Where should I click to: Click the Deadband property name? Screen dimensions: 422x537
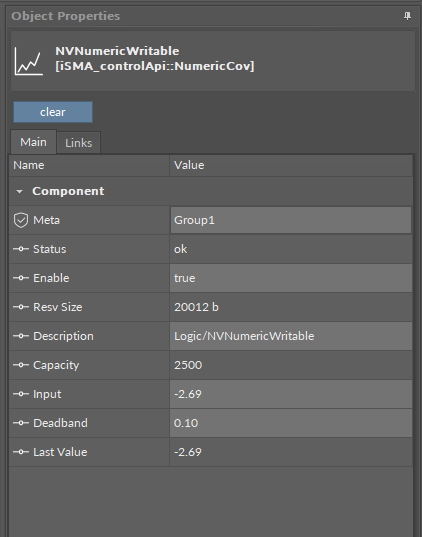[x=60, y=423]
